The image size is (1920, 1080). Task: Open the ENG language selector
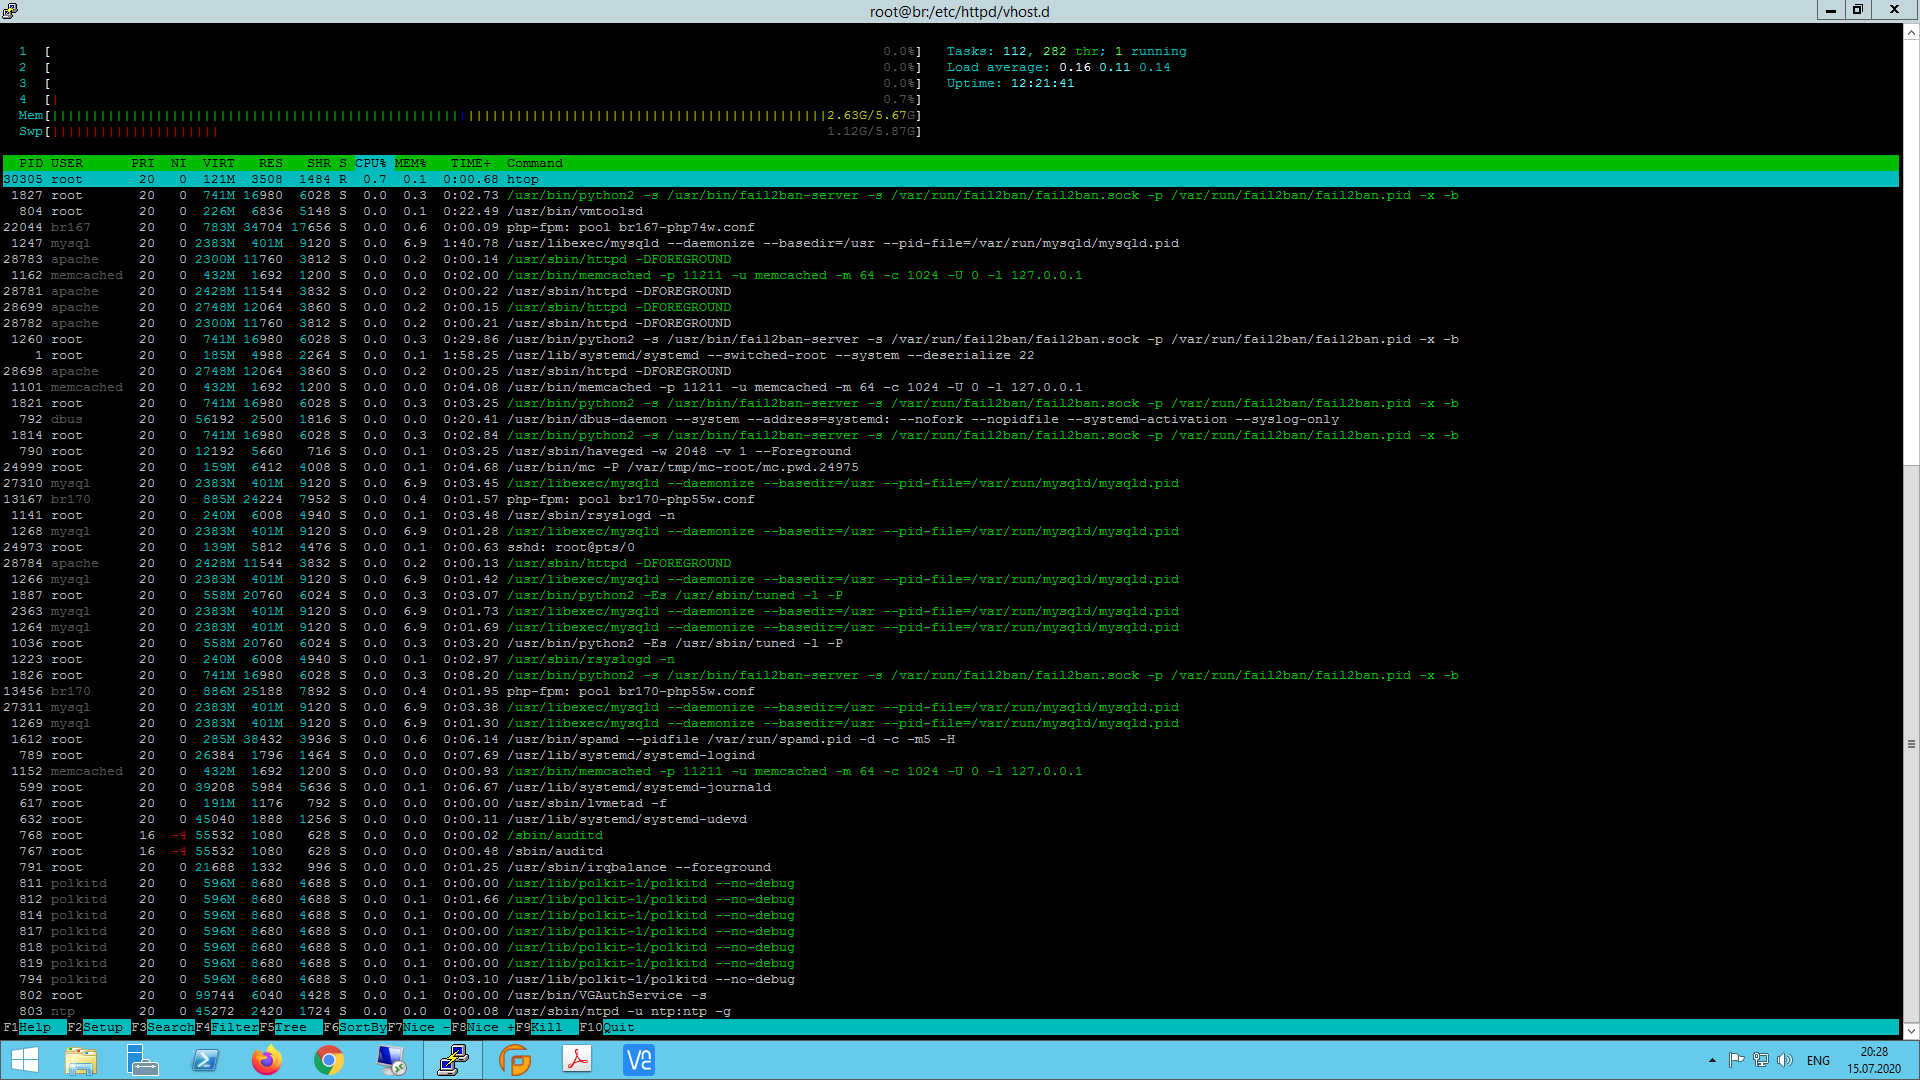click(1818, 1060)
